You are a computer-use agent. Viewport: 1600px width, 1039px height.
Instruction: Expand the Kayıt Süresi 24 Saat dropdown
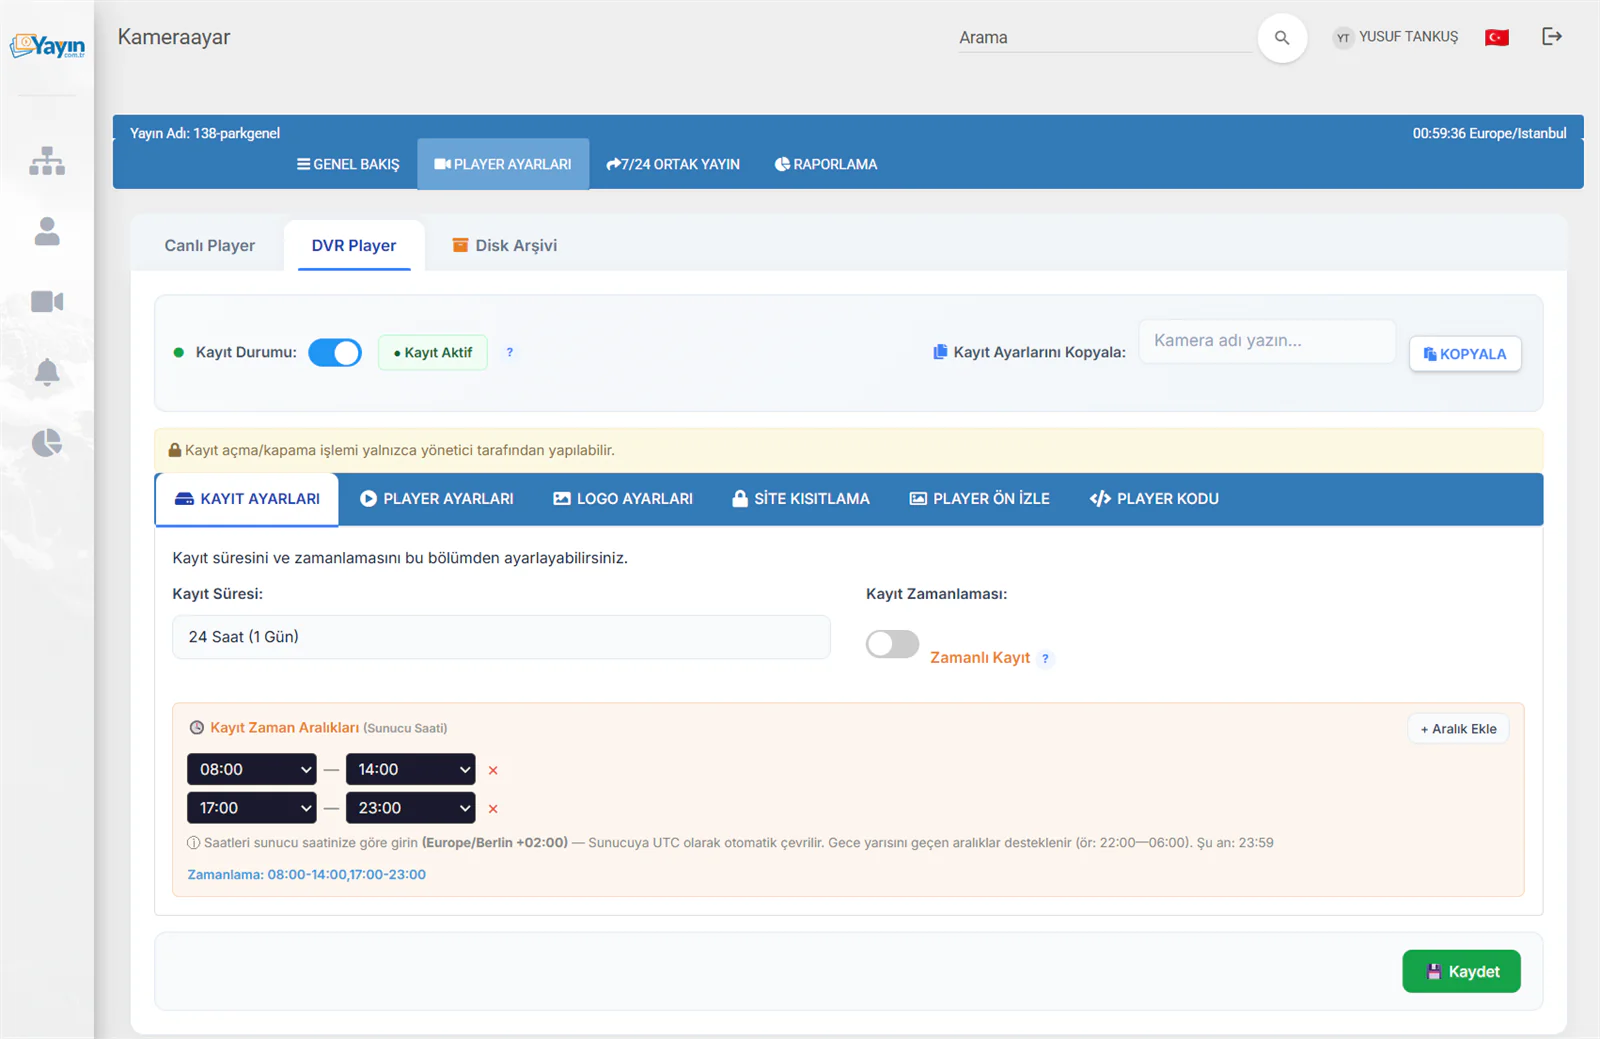501,637
